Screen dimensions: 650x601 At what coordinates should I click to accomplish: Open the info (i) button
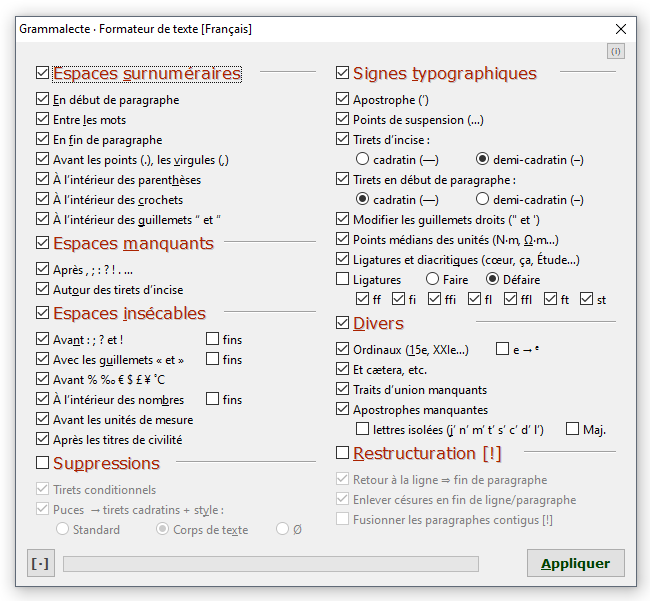pyautogui.click(x=616, y=51)
